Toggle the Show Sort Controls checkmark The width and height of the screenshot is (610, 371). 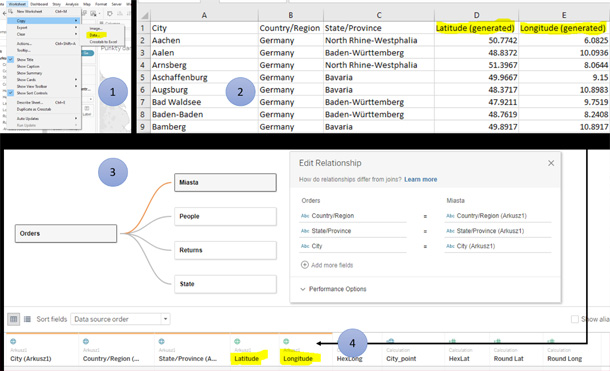click(11, 93)
